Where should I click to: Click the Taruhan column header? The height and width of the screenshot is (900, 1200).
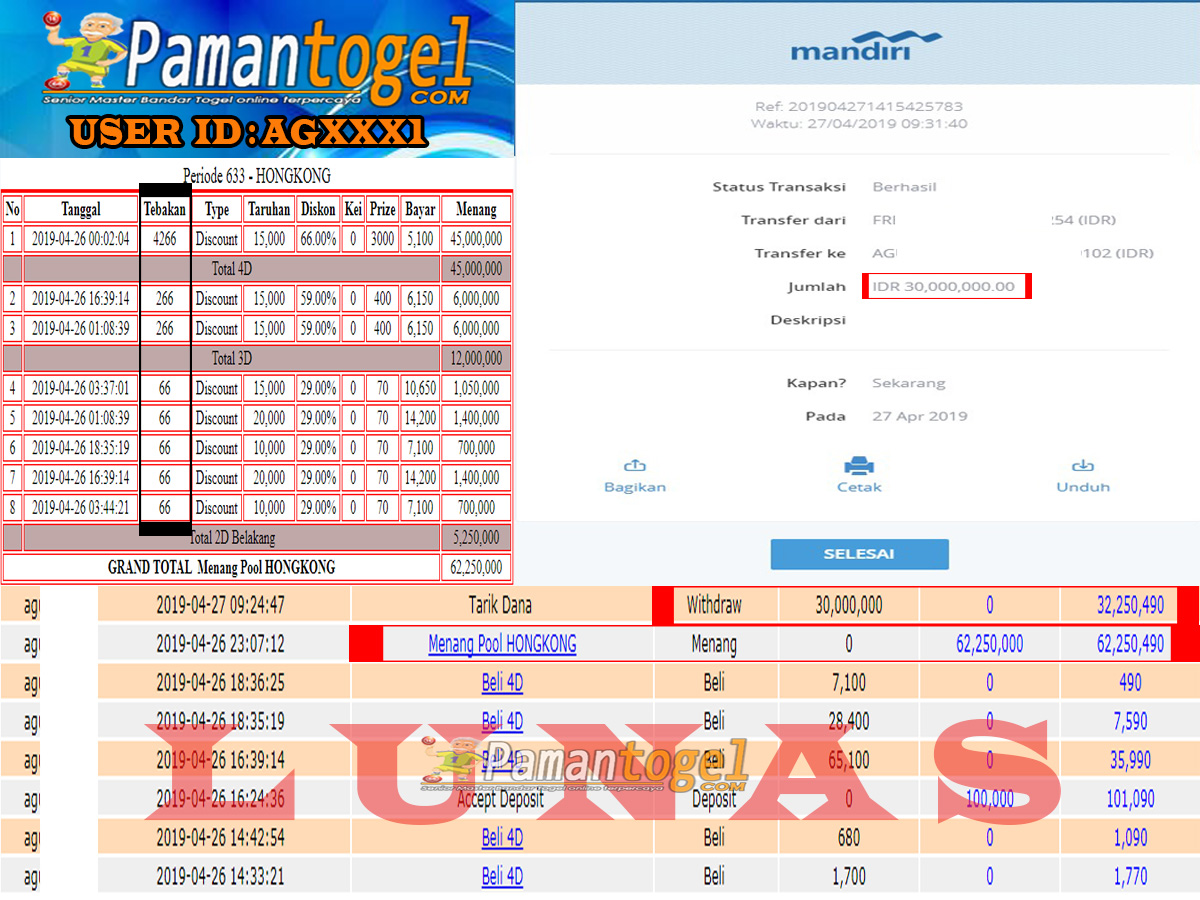[x=269, y=209]
